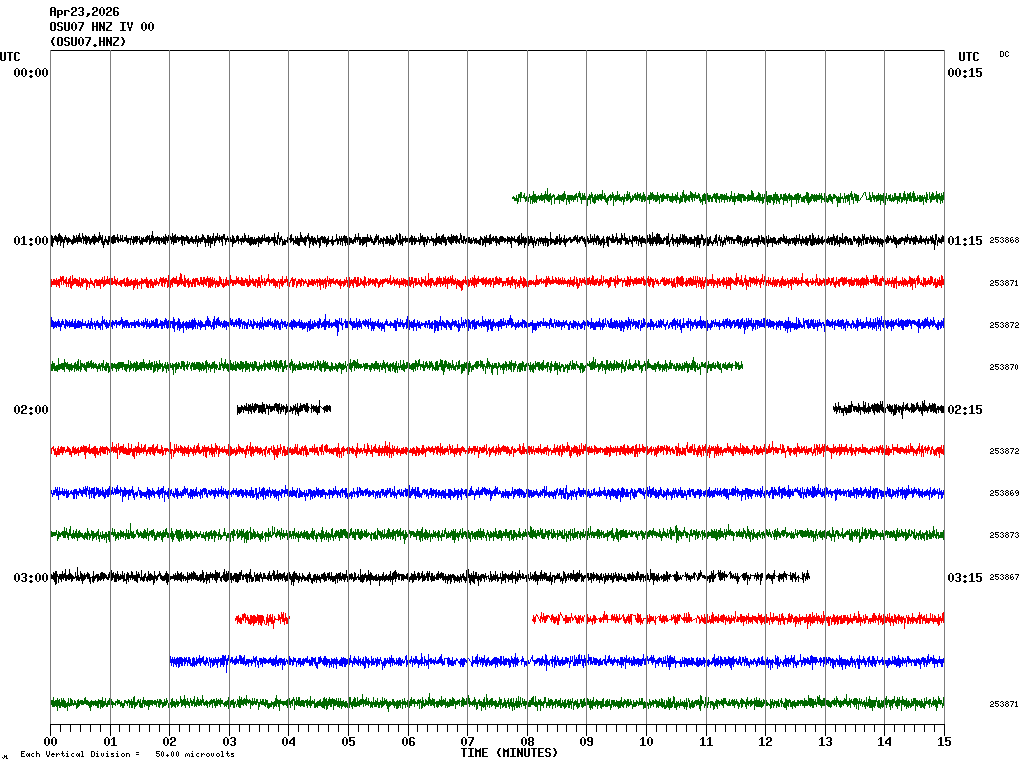The image size is (1024, 768).
Task: Click the 253869 trace value label
Action: (1004, 494)
